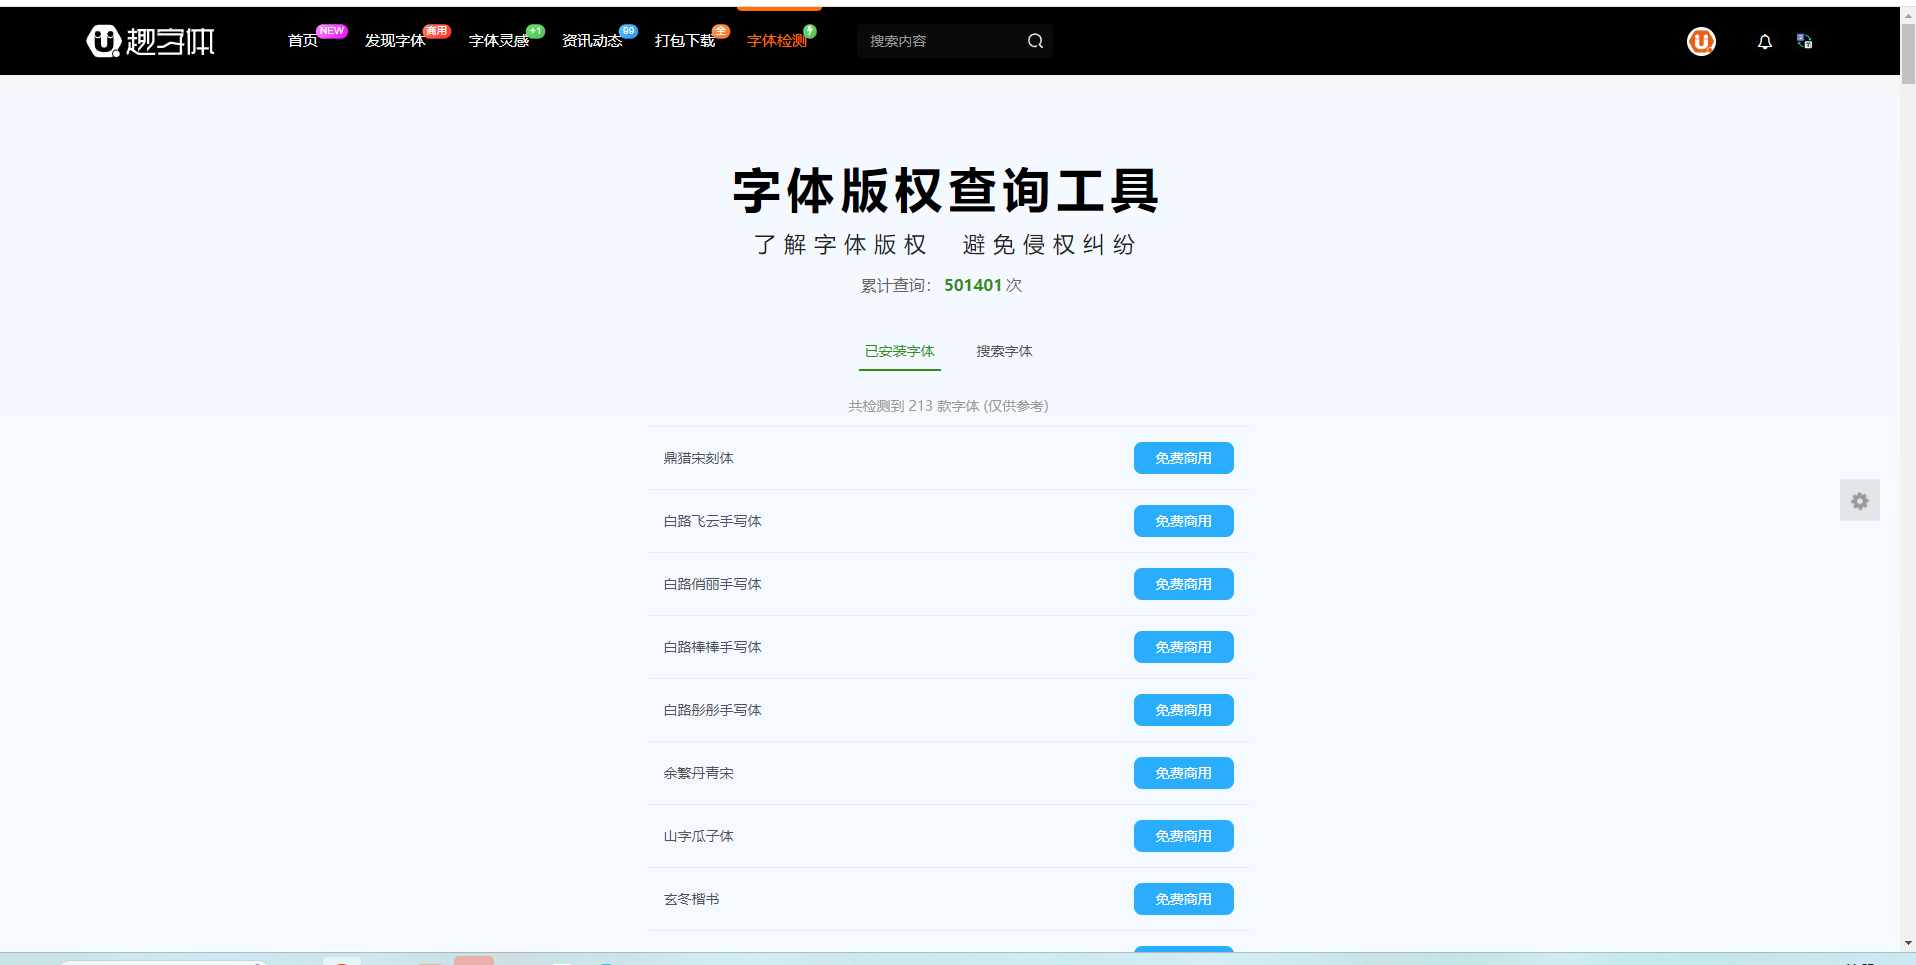Open the 发现字体 nav item

(x=395, y=41)
